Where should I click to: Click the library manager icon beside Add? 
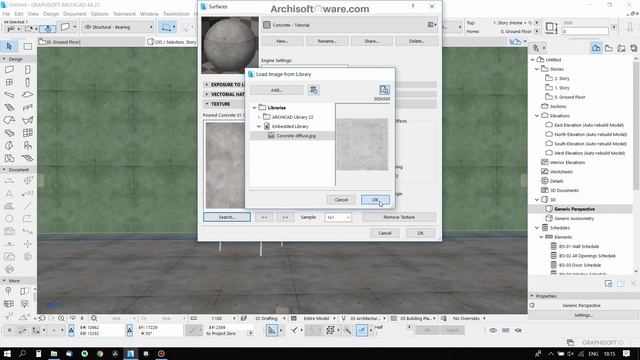[x=313, y=90]
